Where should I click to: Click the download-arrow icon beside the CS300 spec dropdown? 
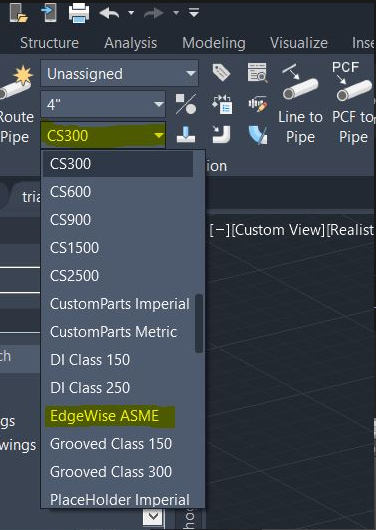point(186,135)
